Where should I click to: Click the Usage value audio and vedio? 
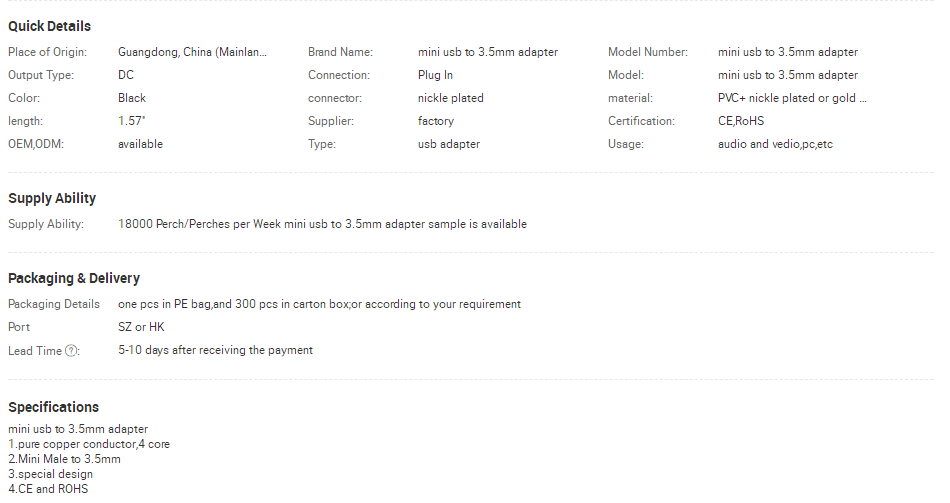775,144
